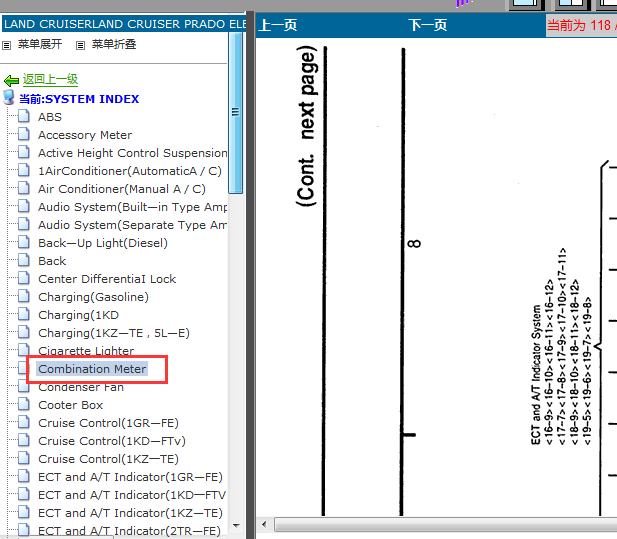Viewport: 617px width, 539px height.
Task: Click page icon beside ECT Indicator(1GR-FE)
Action: pos(24,476)
